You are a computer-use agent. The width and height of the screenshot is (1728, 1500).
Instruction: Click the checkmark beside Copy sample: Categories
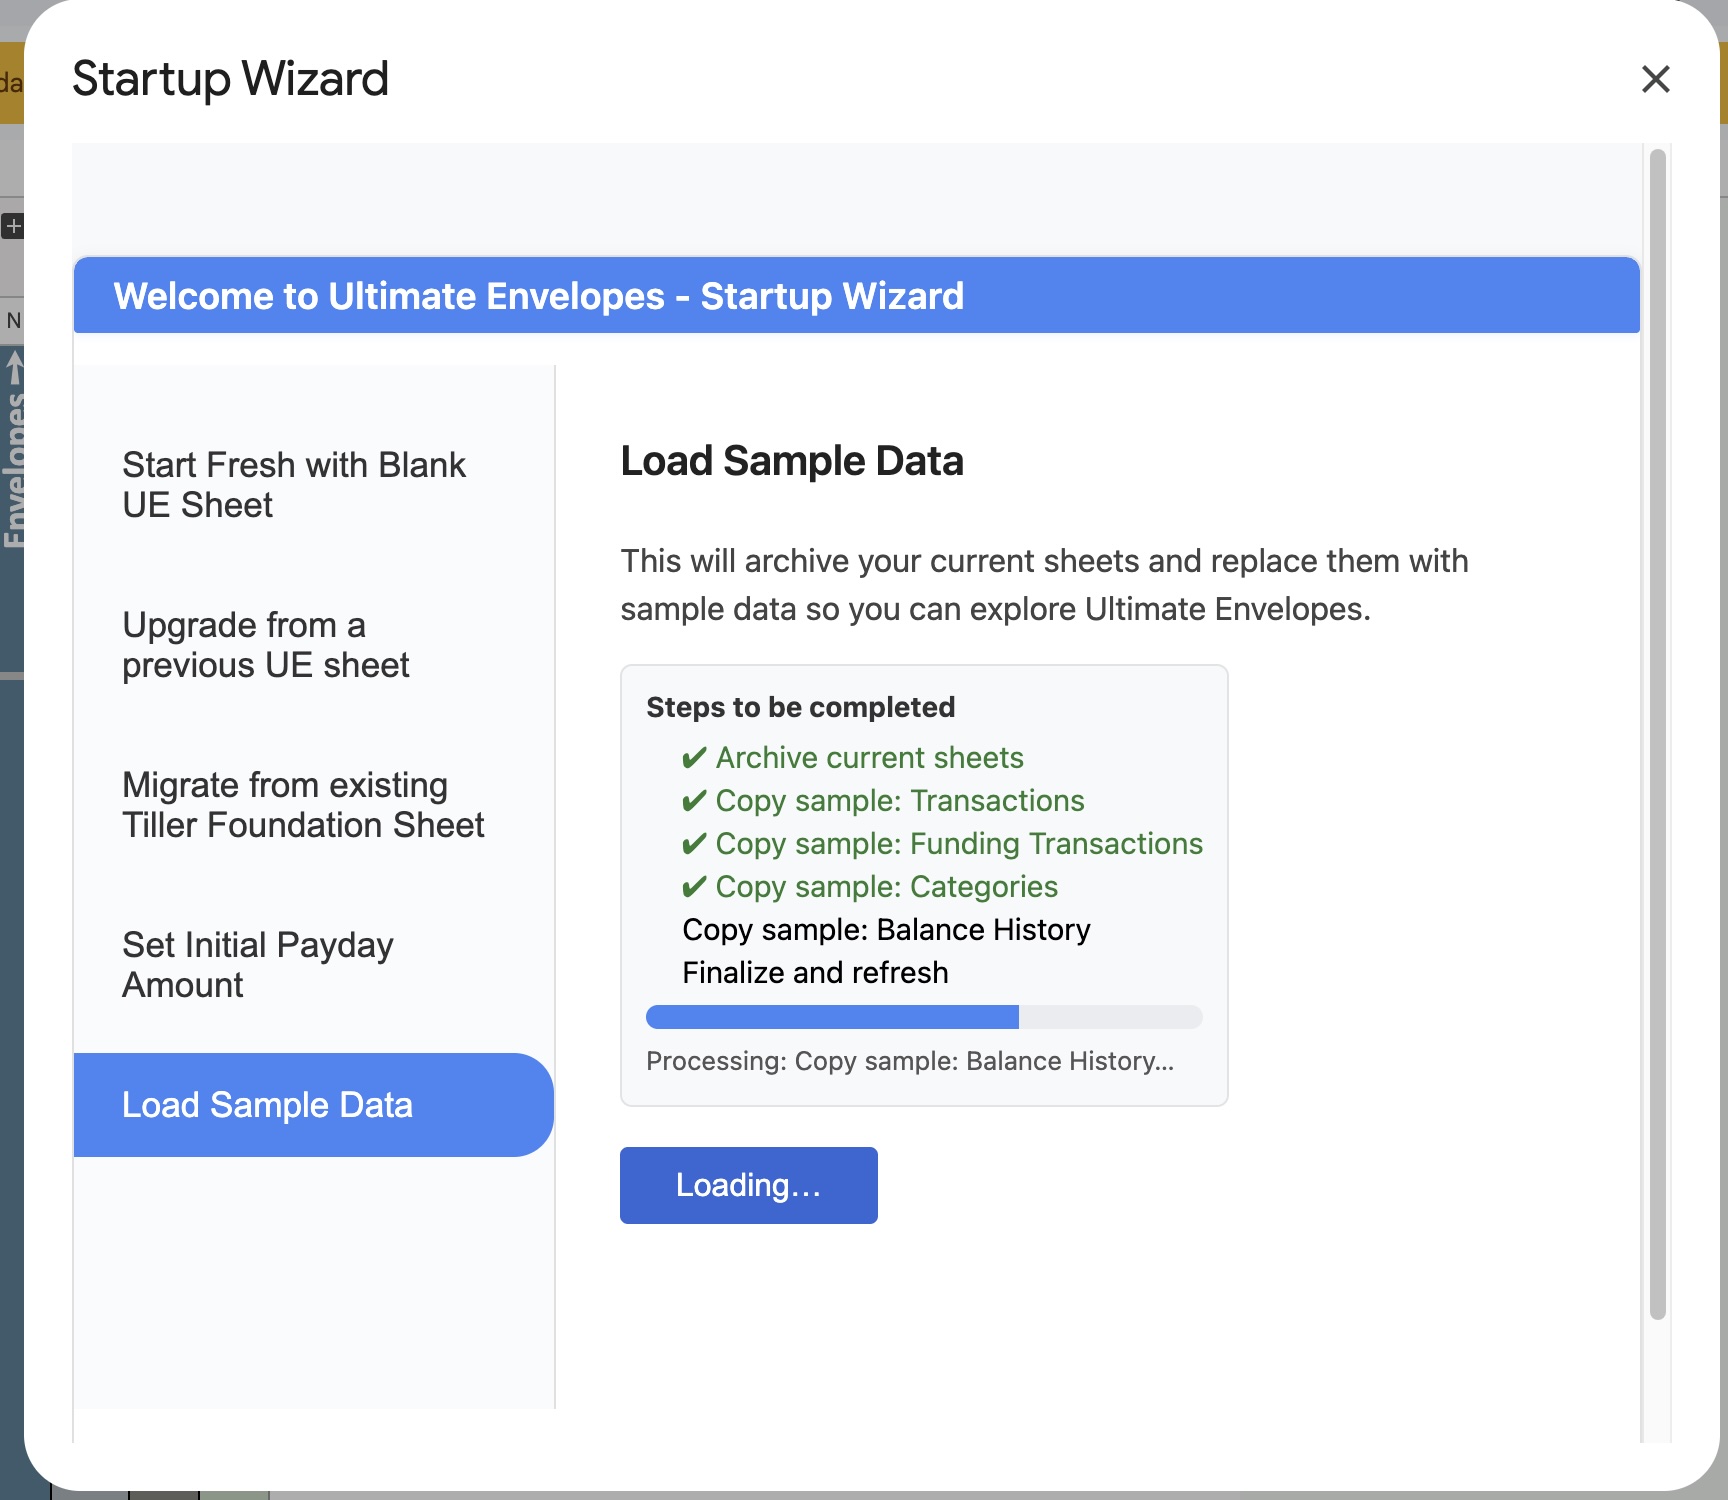(x=694, y=887)
